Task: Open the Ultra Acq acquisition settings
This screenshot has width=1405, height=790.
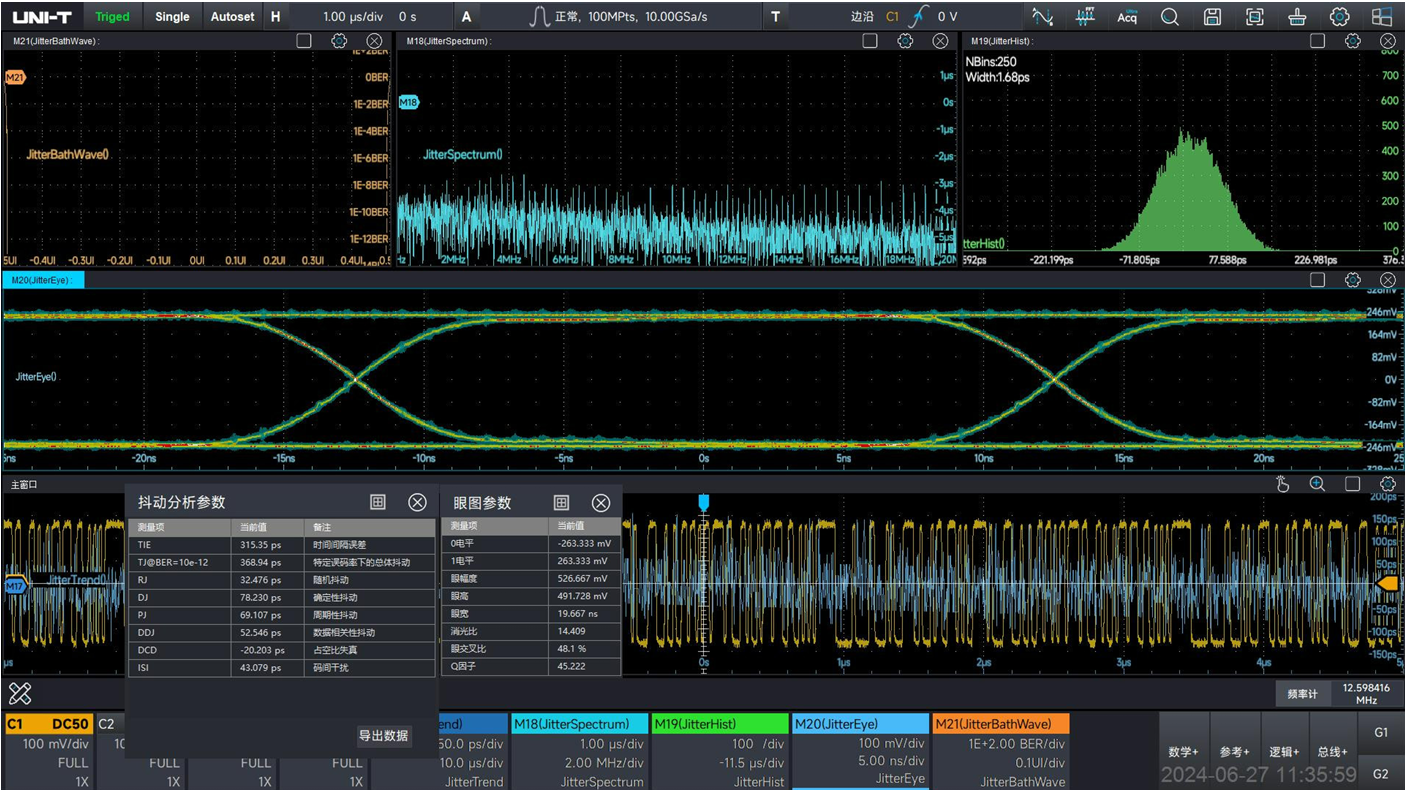Action: [1127, 16]
